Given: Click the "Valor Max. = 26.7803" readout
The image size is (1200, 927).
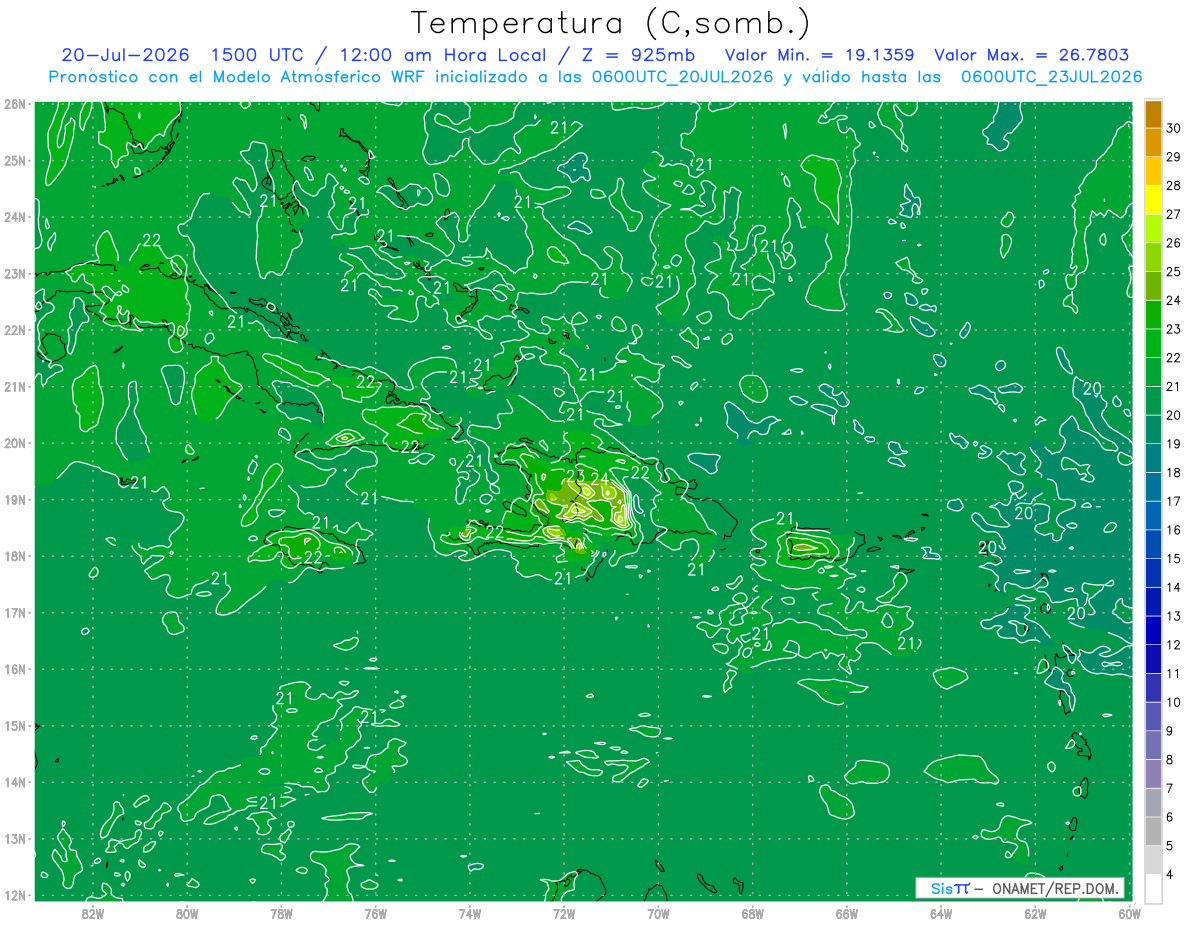Looking at the screenshot, I should tap(1031, 55).
